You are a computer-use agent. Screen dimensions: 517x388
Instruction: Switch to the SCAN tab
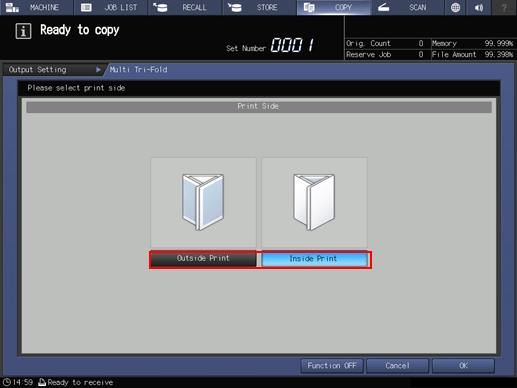[408, 7]
